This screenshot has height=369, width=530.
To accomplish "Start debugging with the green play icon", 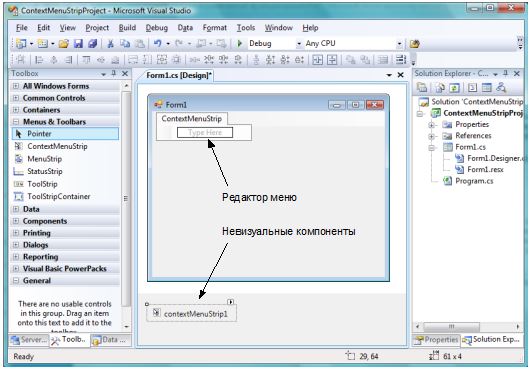I will 240,44.
